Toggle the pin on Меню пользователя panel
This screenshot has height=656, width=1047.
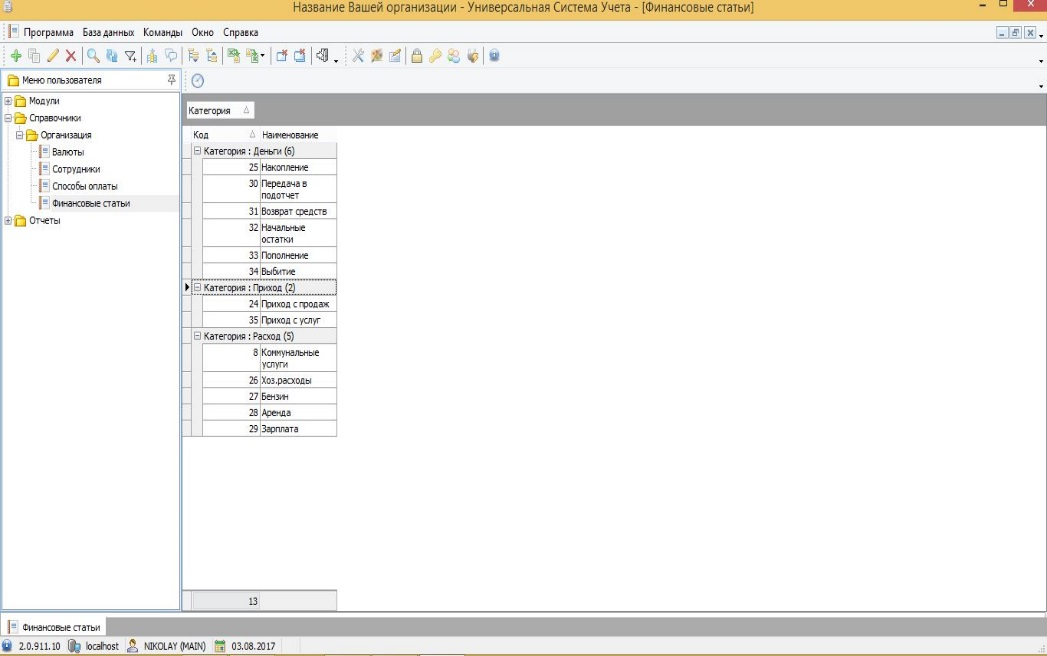(x=172, y=80)
